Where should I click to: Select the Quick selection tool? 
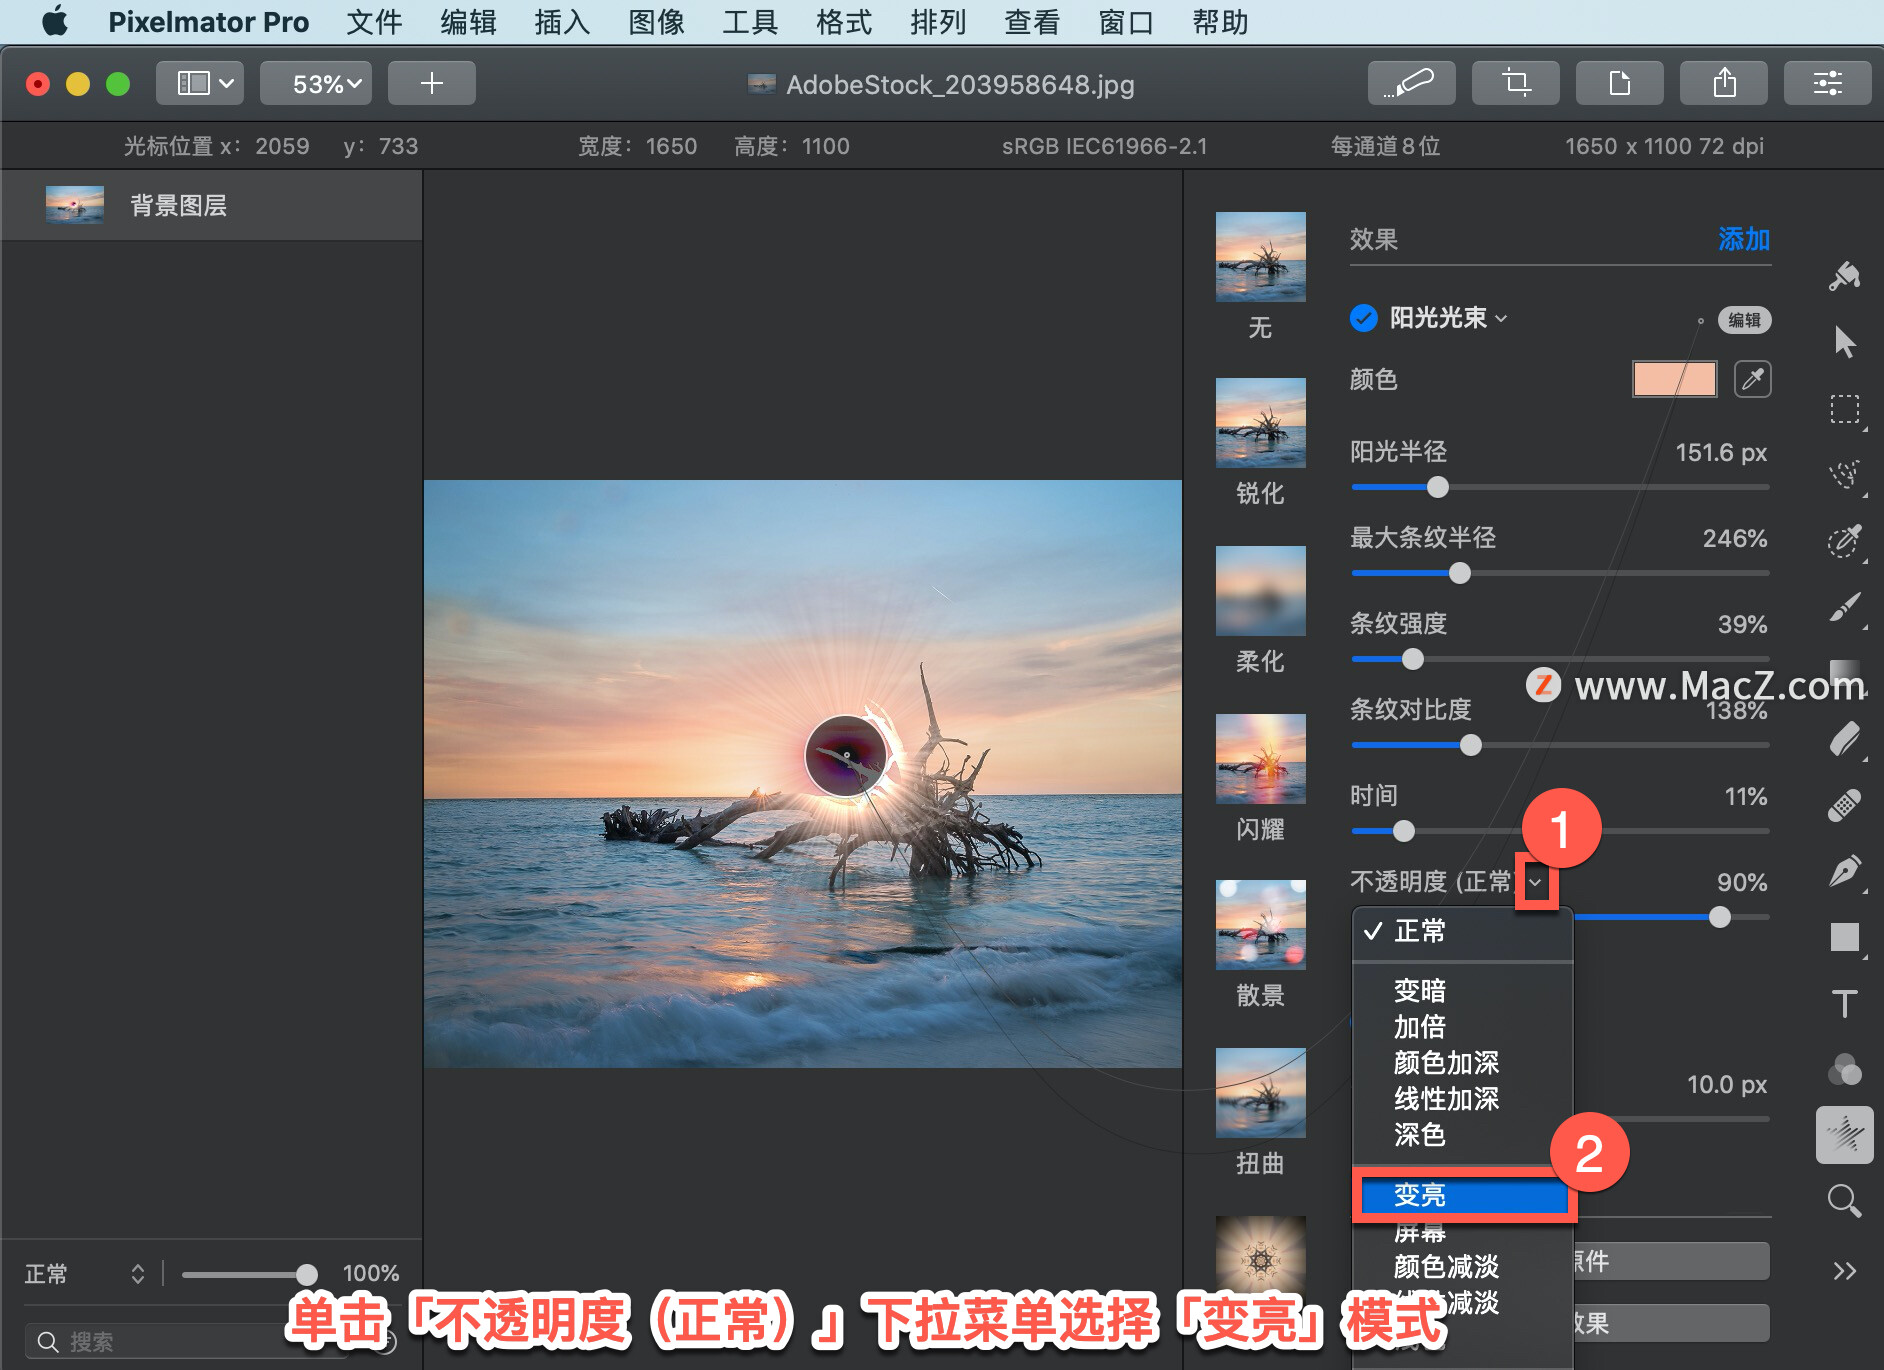(x=1845, y=474)
